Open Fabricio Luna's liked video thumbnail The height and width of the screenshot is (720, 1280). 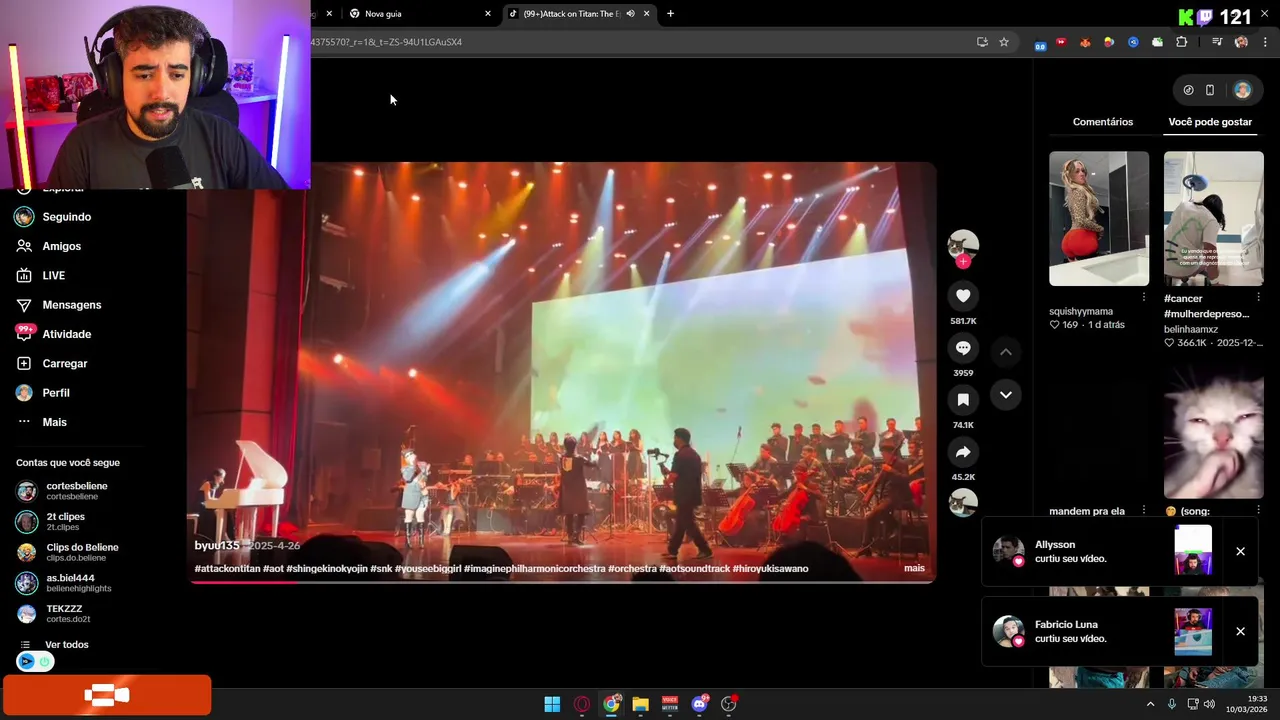point(1193,631)
